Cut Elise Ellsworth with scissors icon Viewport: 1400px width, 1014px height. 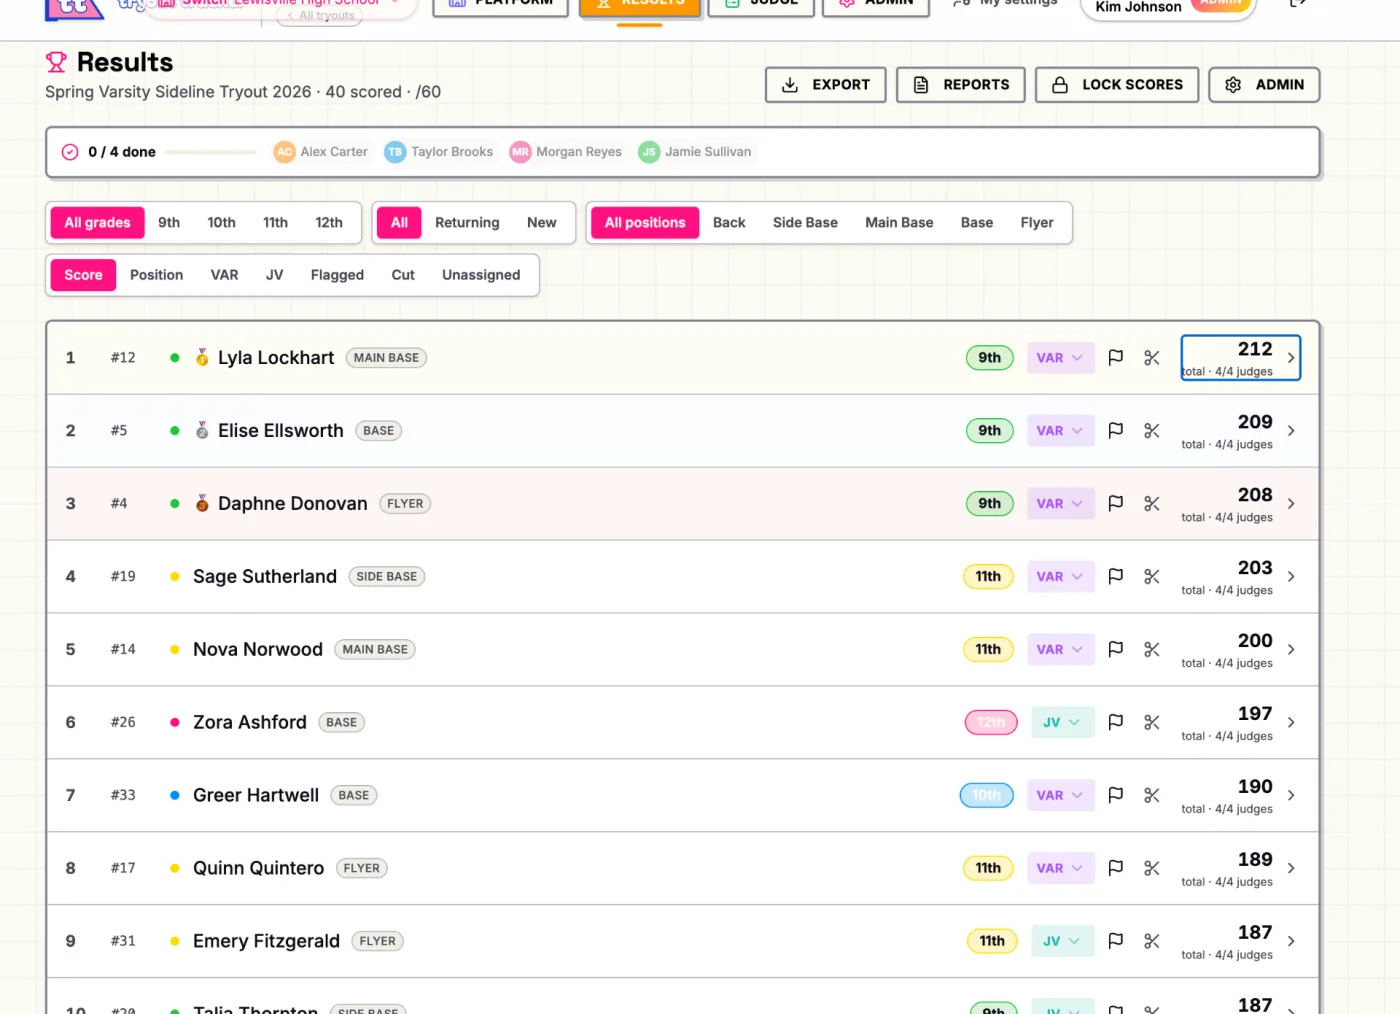point(1152,430)
